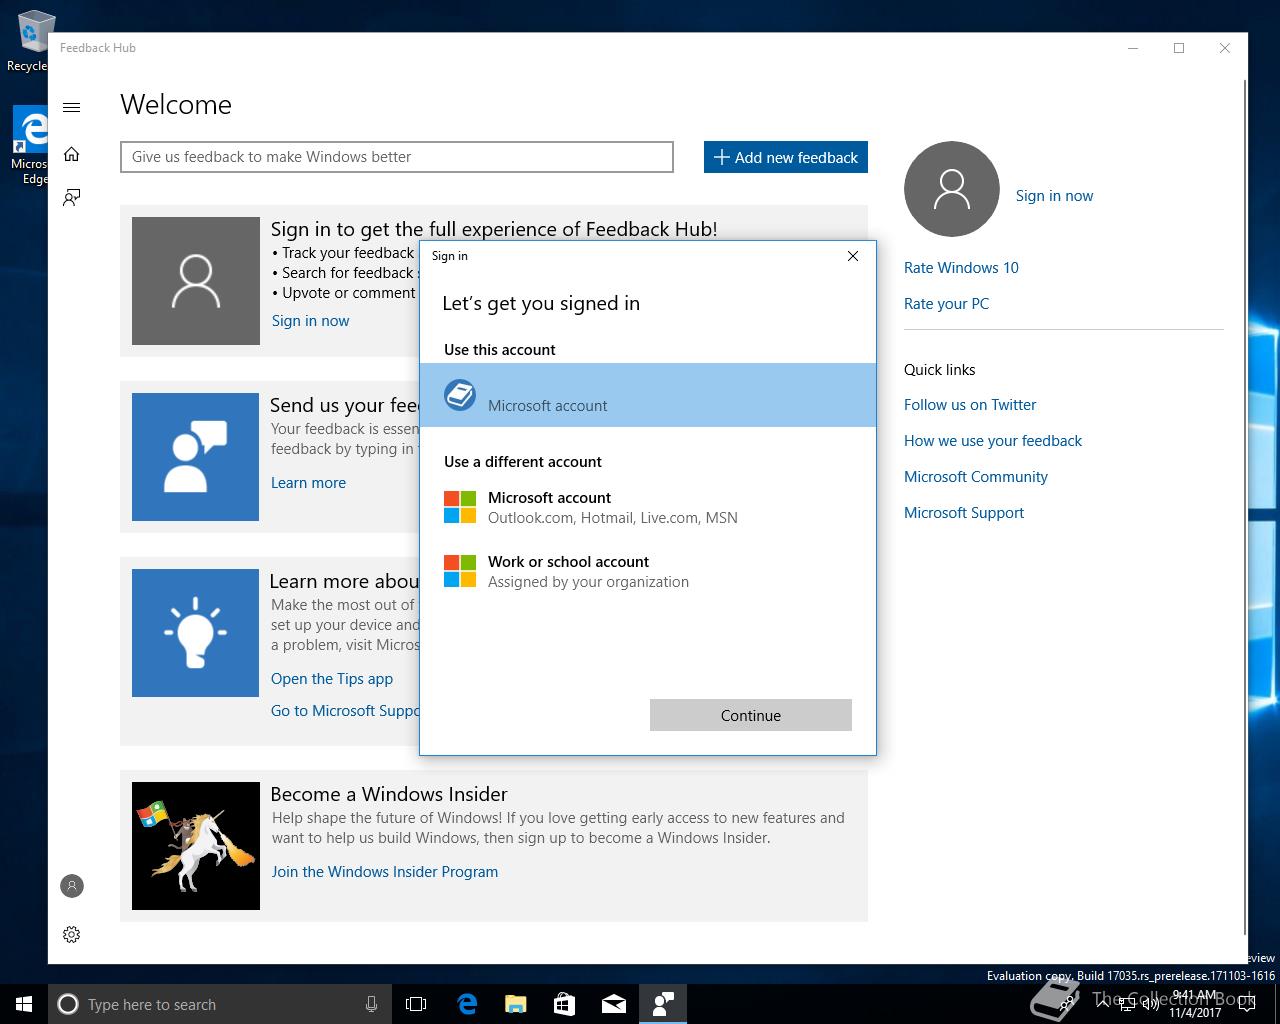Viewport: 1280px width, 1024px height.
Task: Open File Explorer from the taskbar
Action: click(516, 1004)
